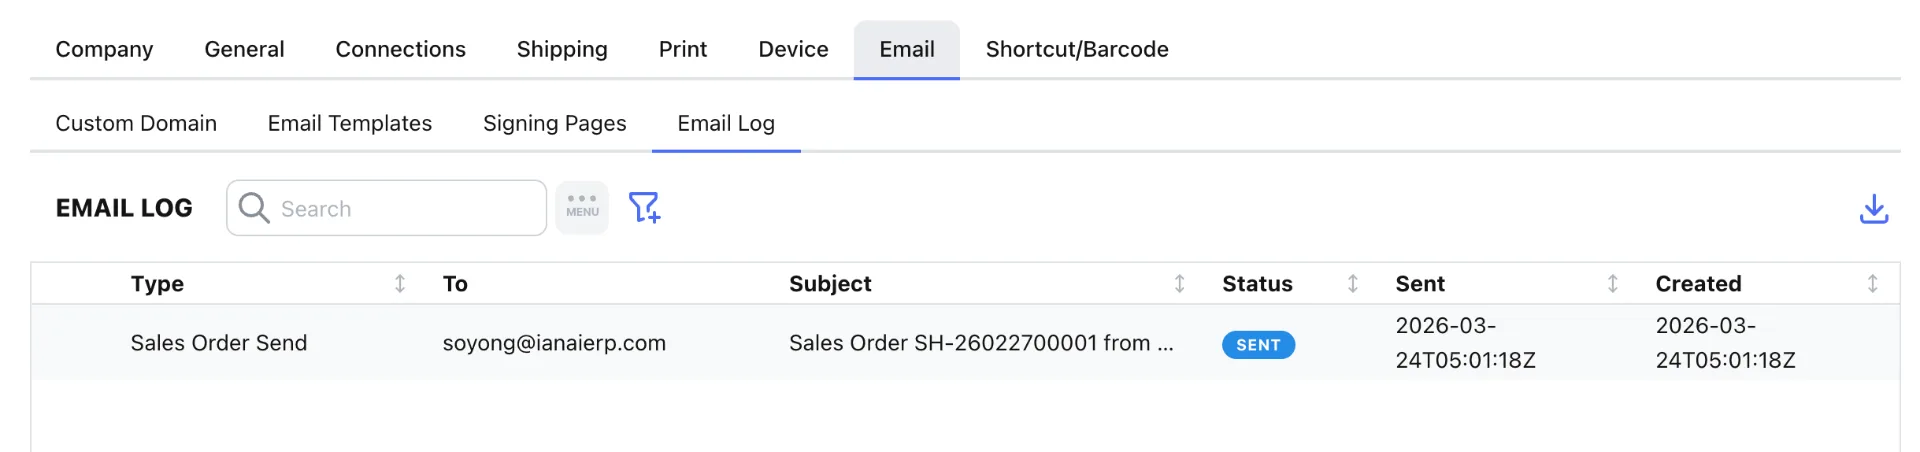Open the three-dot MENU button
Image resolution: width=1920 pixels, height=452 pixels.
(582, 207)
